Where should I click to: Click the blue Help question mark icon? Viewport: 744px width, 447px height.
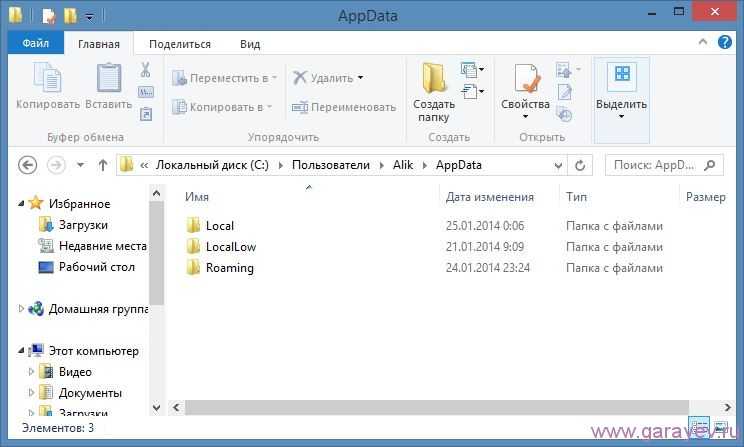[725, 42]
